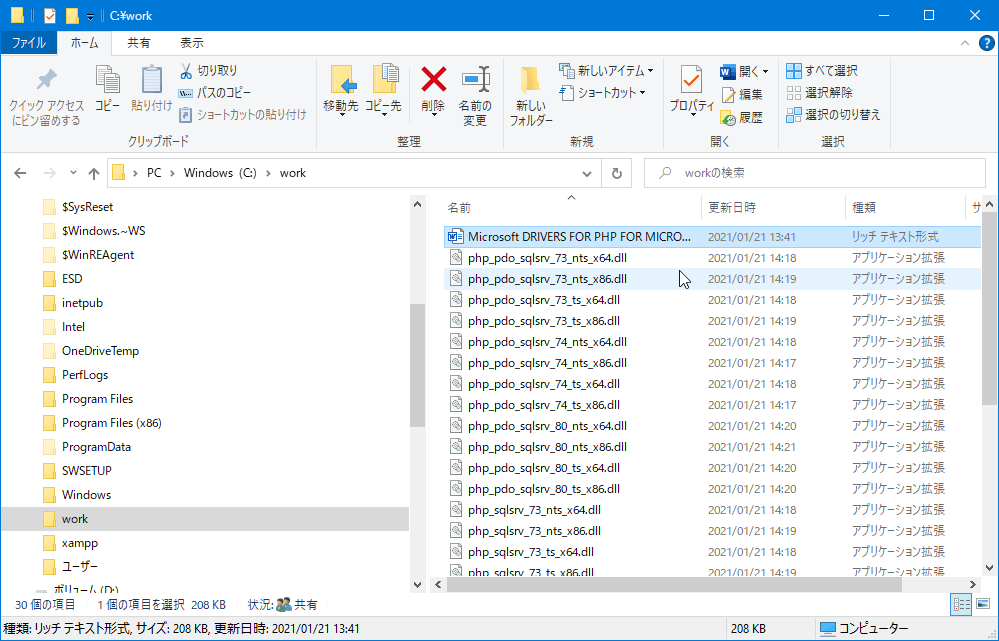Open the ファイル (File) menu
This screenshot has height=641, width=999.
(x=28, y=43)
